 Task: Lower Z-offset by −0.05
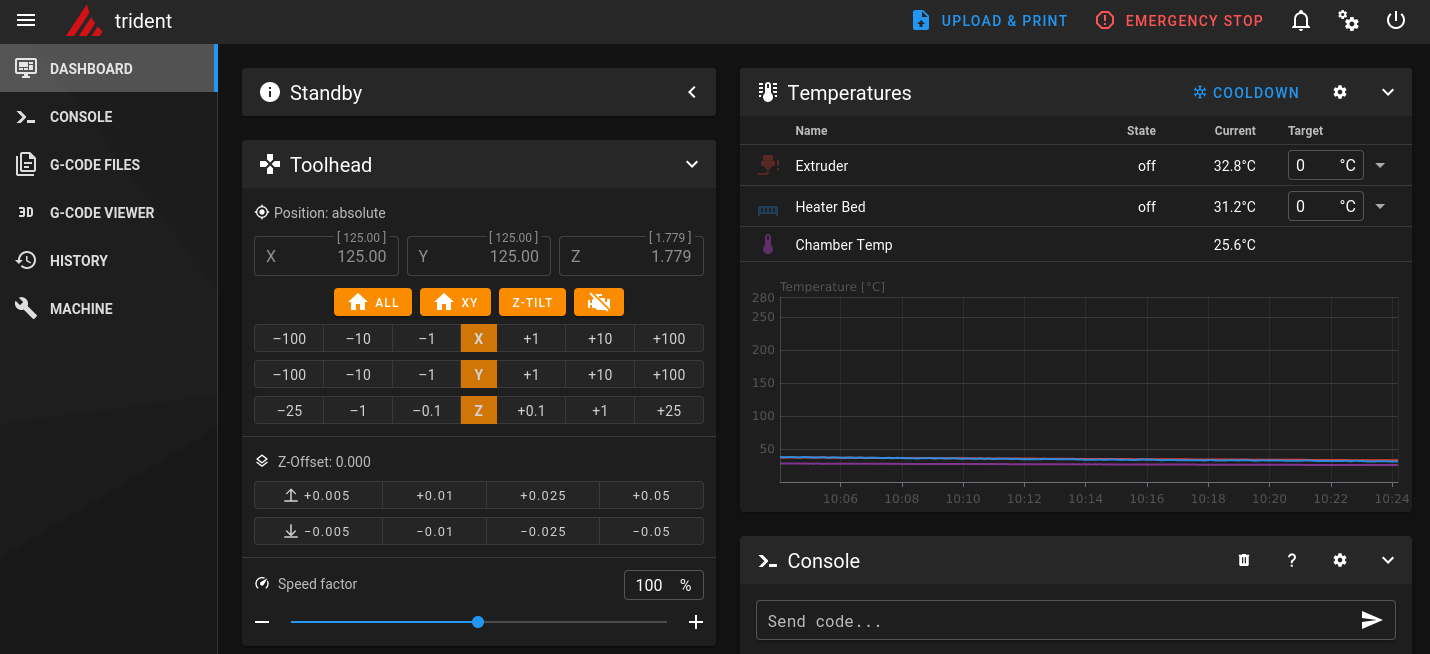click(652, 531)
